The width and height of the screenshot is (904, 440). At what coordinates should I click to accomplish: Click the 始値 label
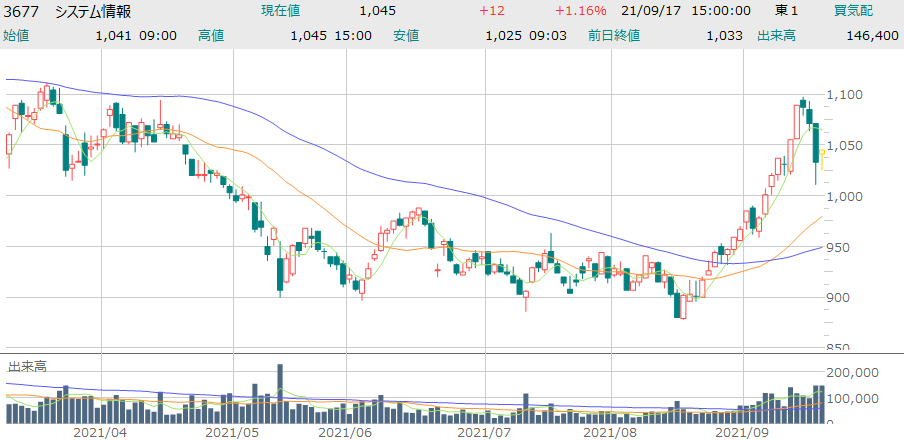pos(17,35)
